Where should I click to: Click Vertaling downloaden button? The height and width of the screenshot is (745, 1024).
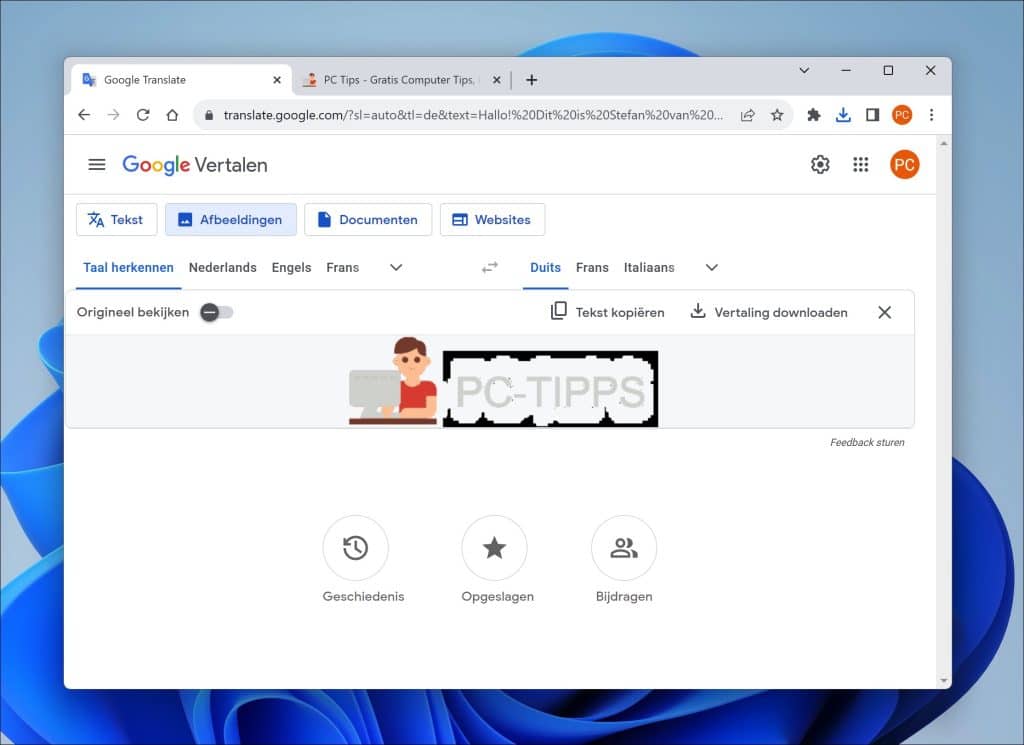pos(769,312)
